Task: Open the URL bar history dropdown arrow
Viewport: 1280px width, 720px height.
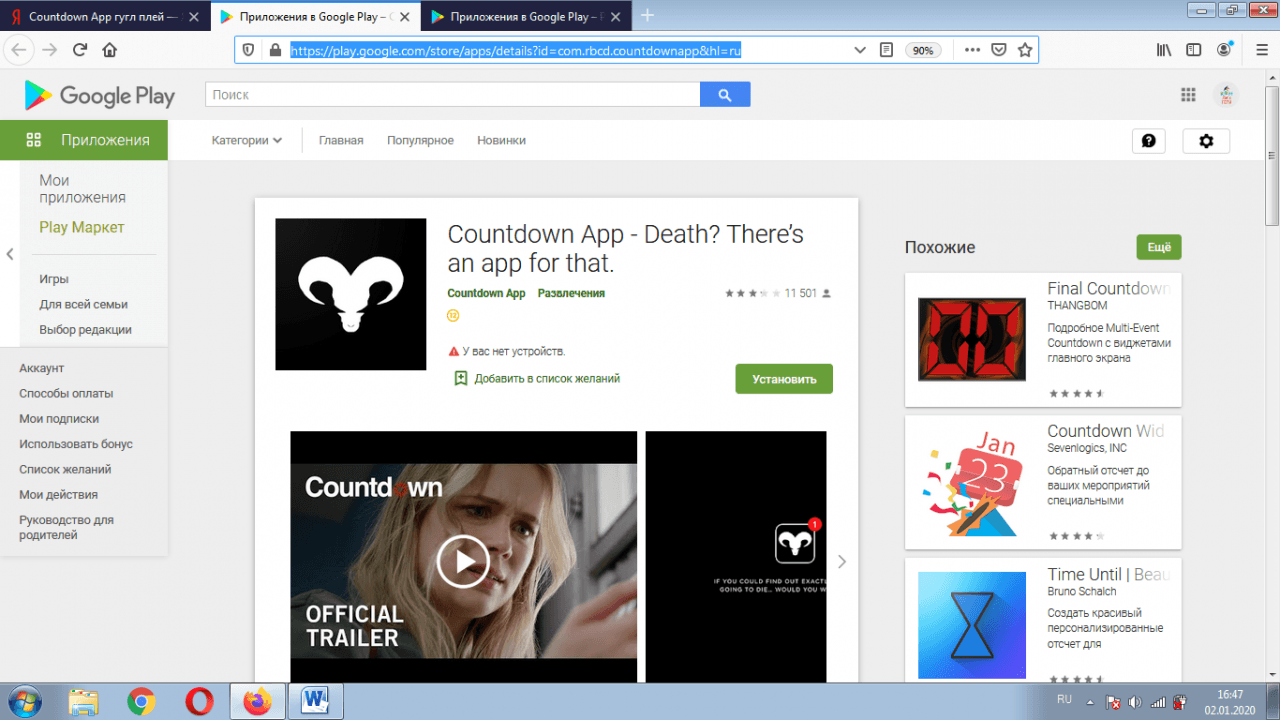Action: click(x=859, y=50)
